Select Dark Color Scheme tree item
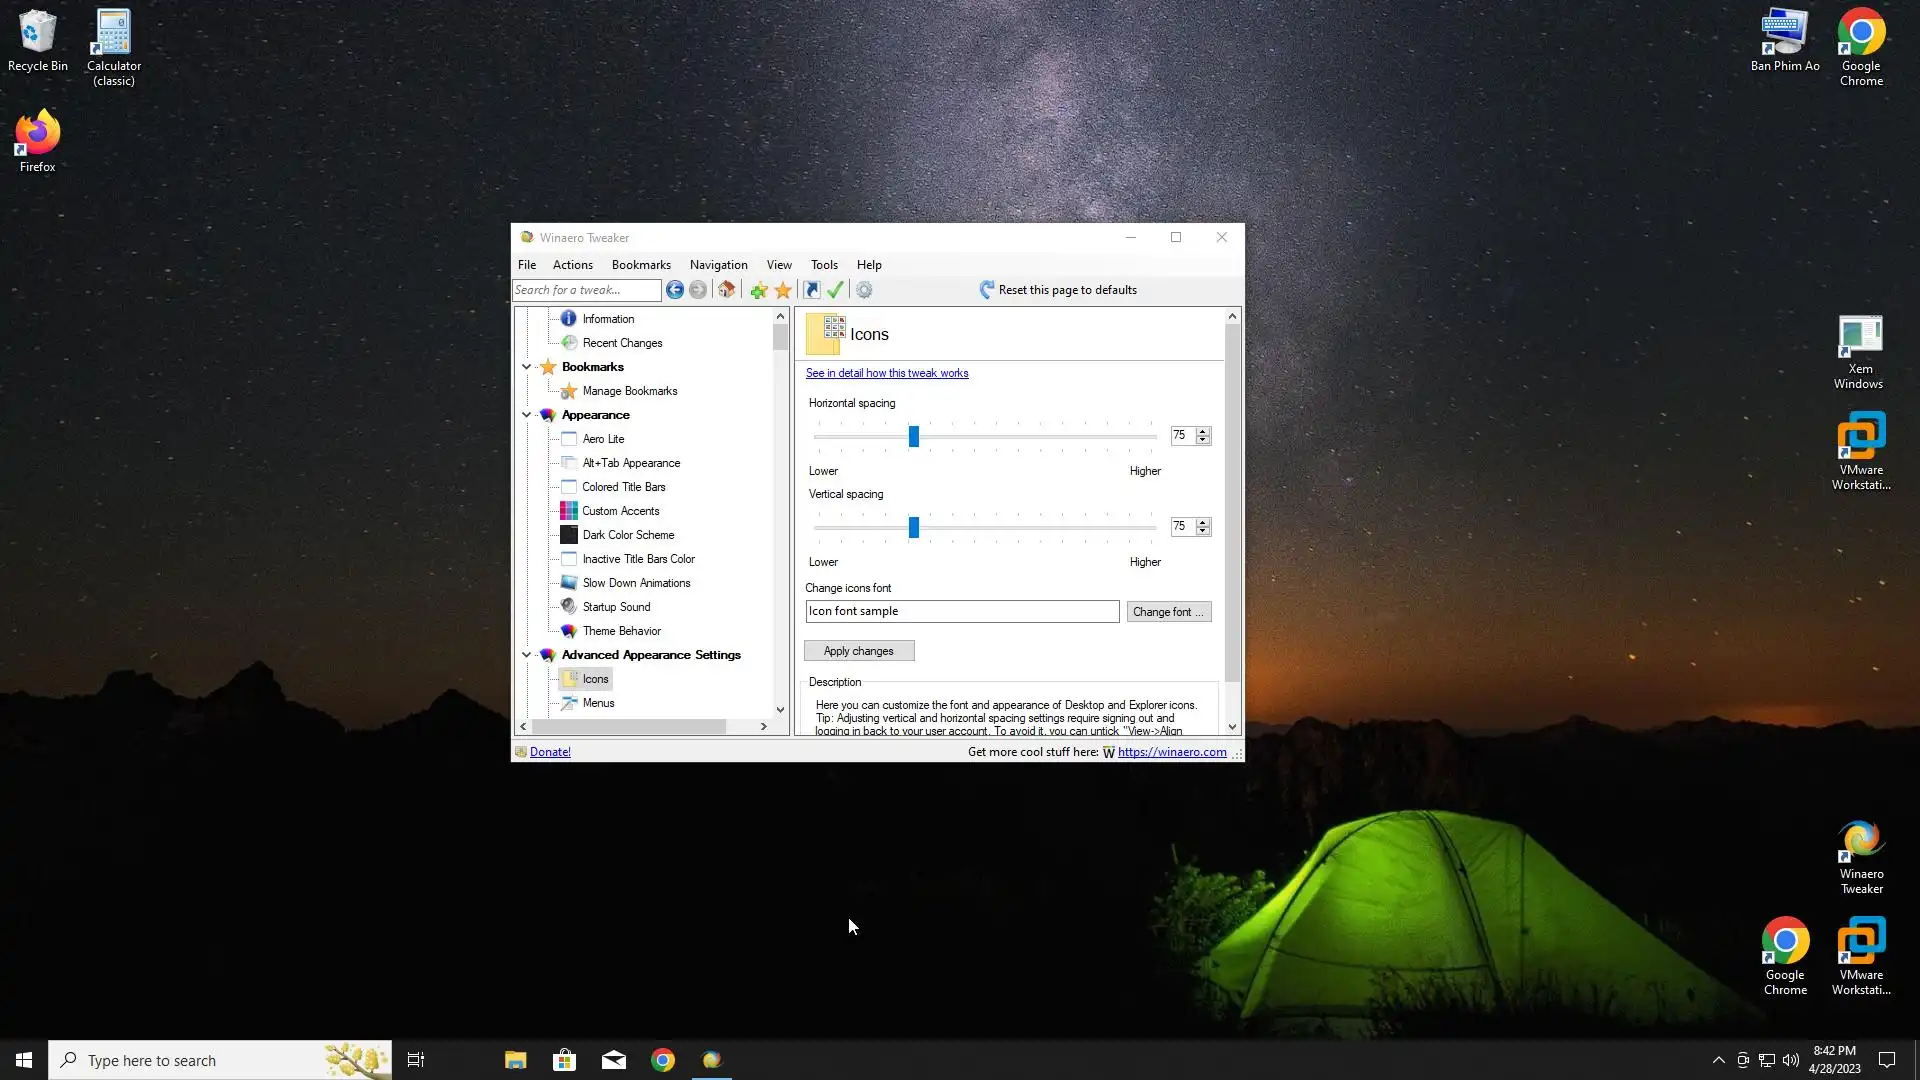 [x=628, y=535]
